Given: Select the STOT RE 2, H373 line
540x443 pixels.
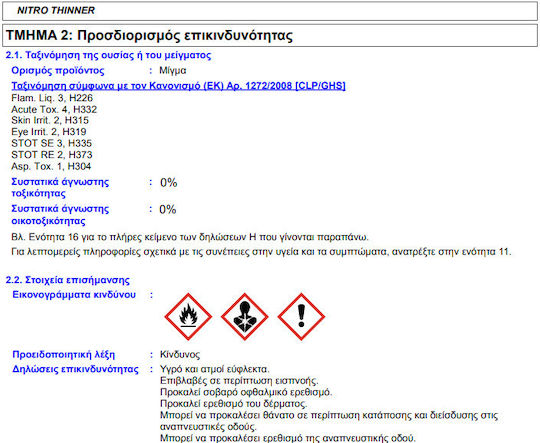Looking at the screenshot, I should tap(52, 155).
